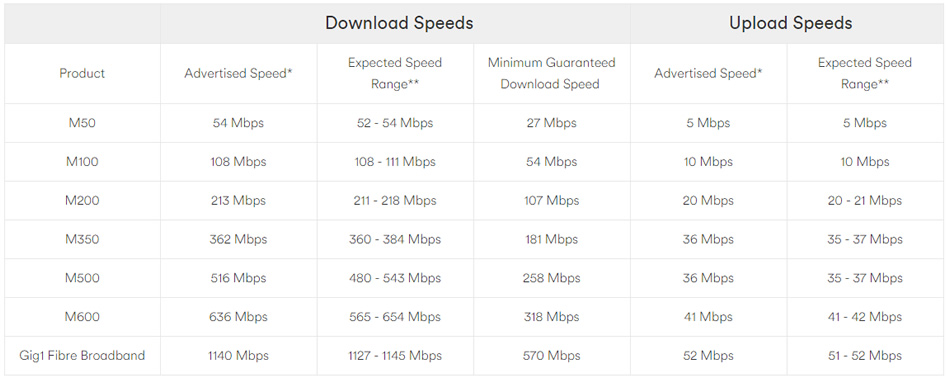Screen dimensions: 950x383
Task: Click the Upload Speeds header
Action: click(791, 23)
